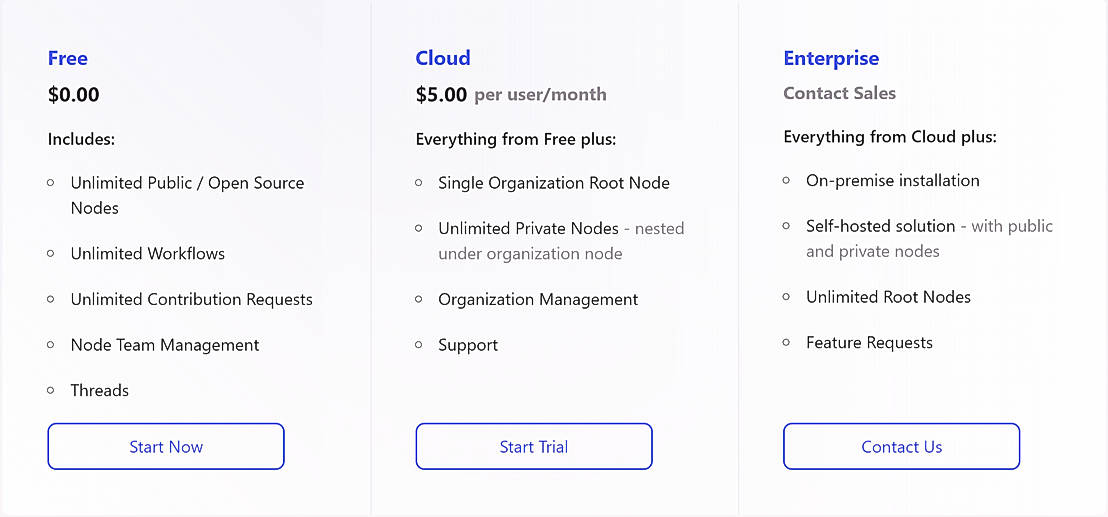Select the Free plan heading
Screen dimensions: 1108x517
[68, 58]
